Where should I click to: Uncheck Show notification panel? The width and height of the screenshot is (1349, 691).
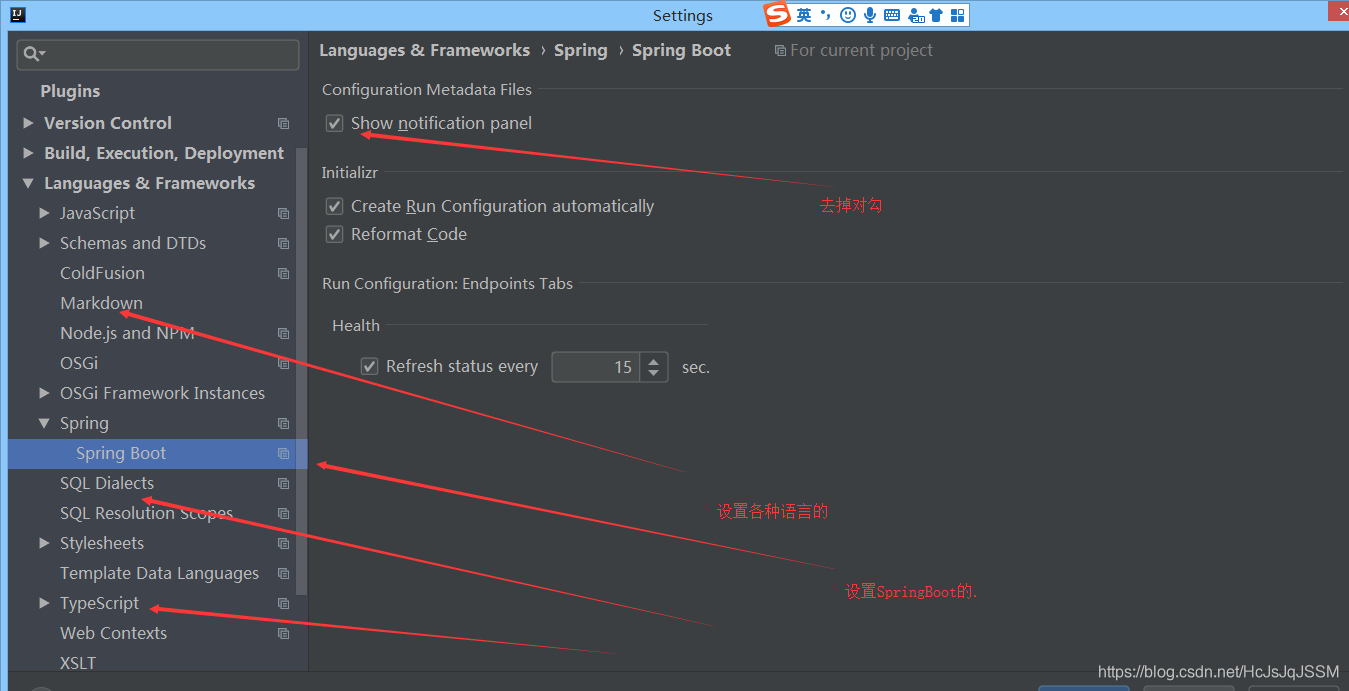pos(335,123)
